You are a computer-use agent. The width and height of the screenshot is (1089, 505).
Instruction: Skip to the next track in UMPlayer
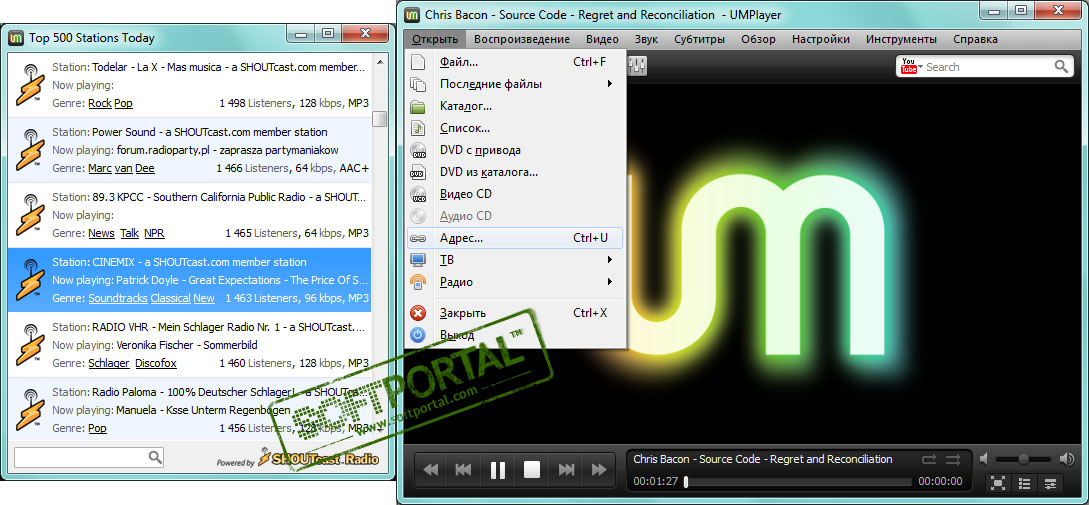566,470
